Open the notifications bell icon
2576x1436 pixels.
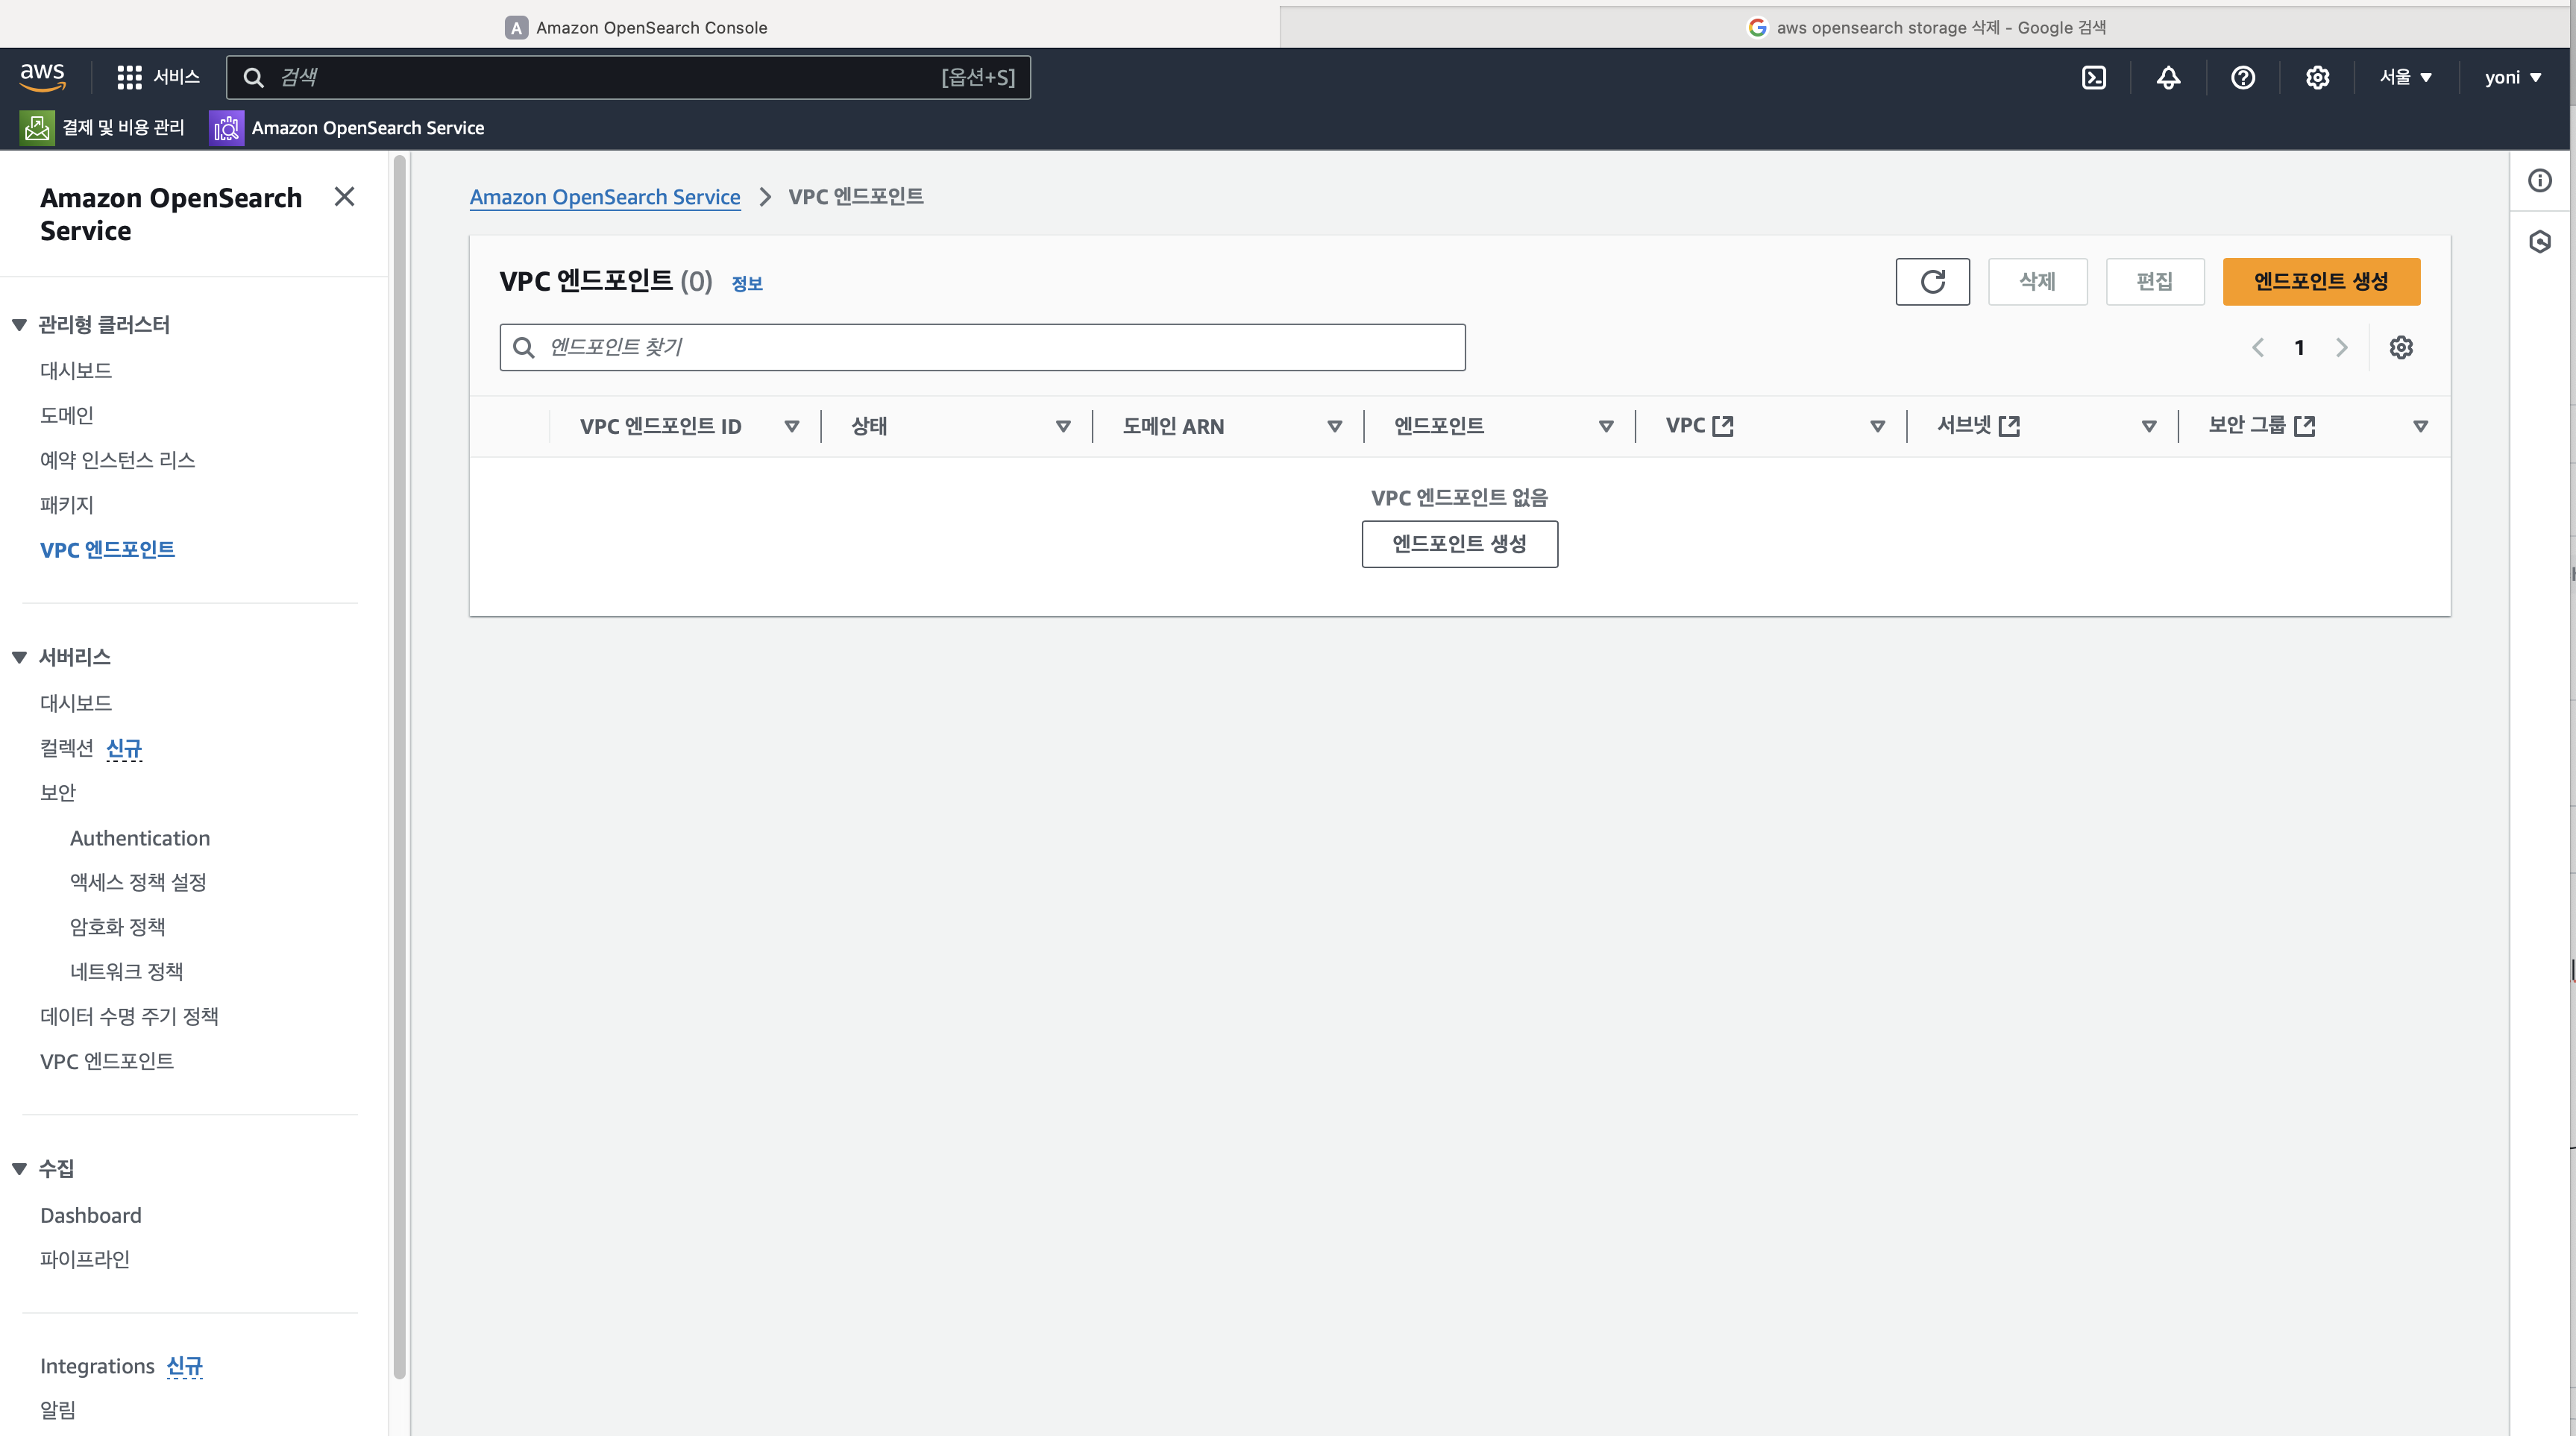pyautogui.click(x=2168, y=77)
